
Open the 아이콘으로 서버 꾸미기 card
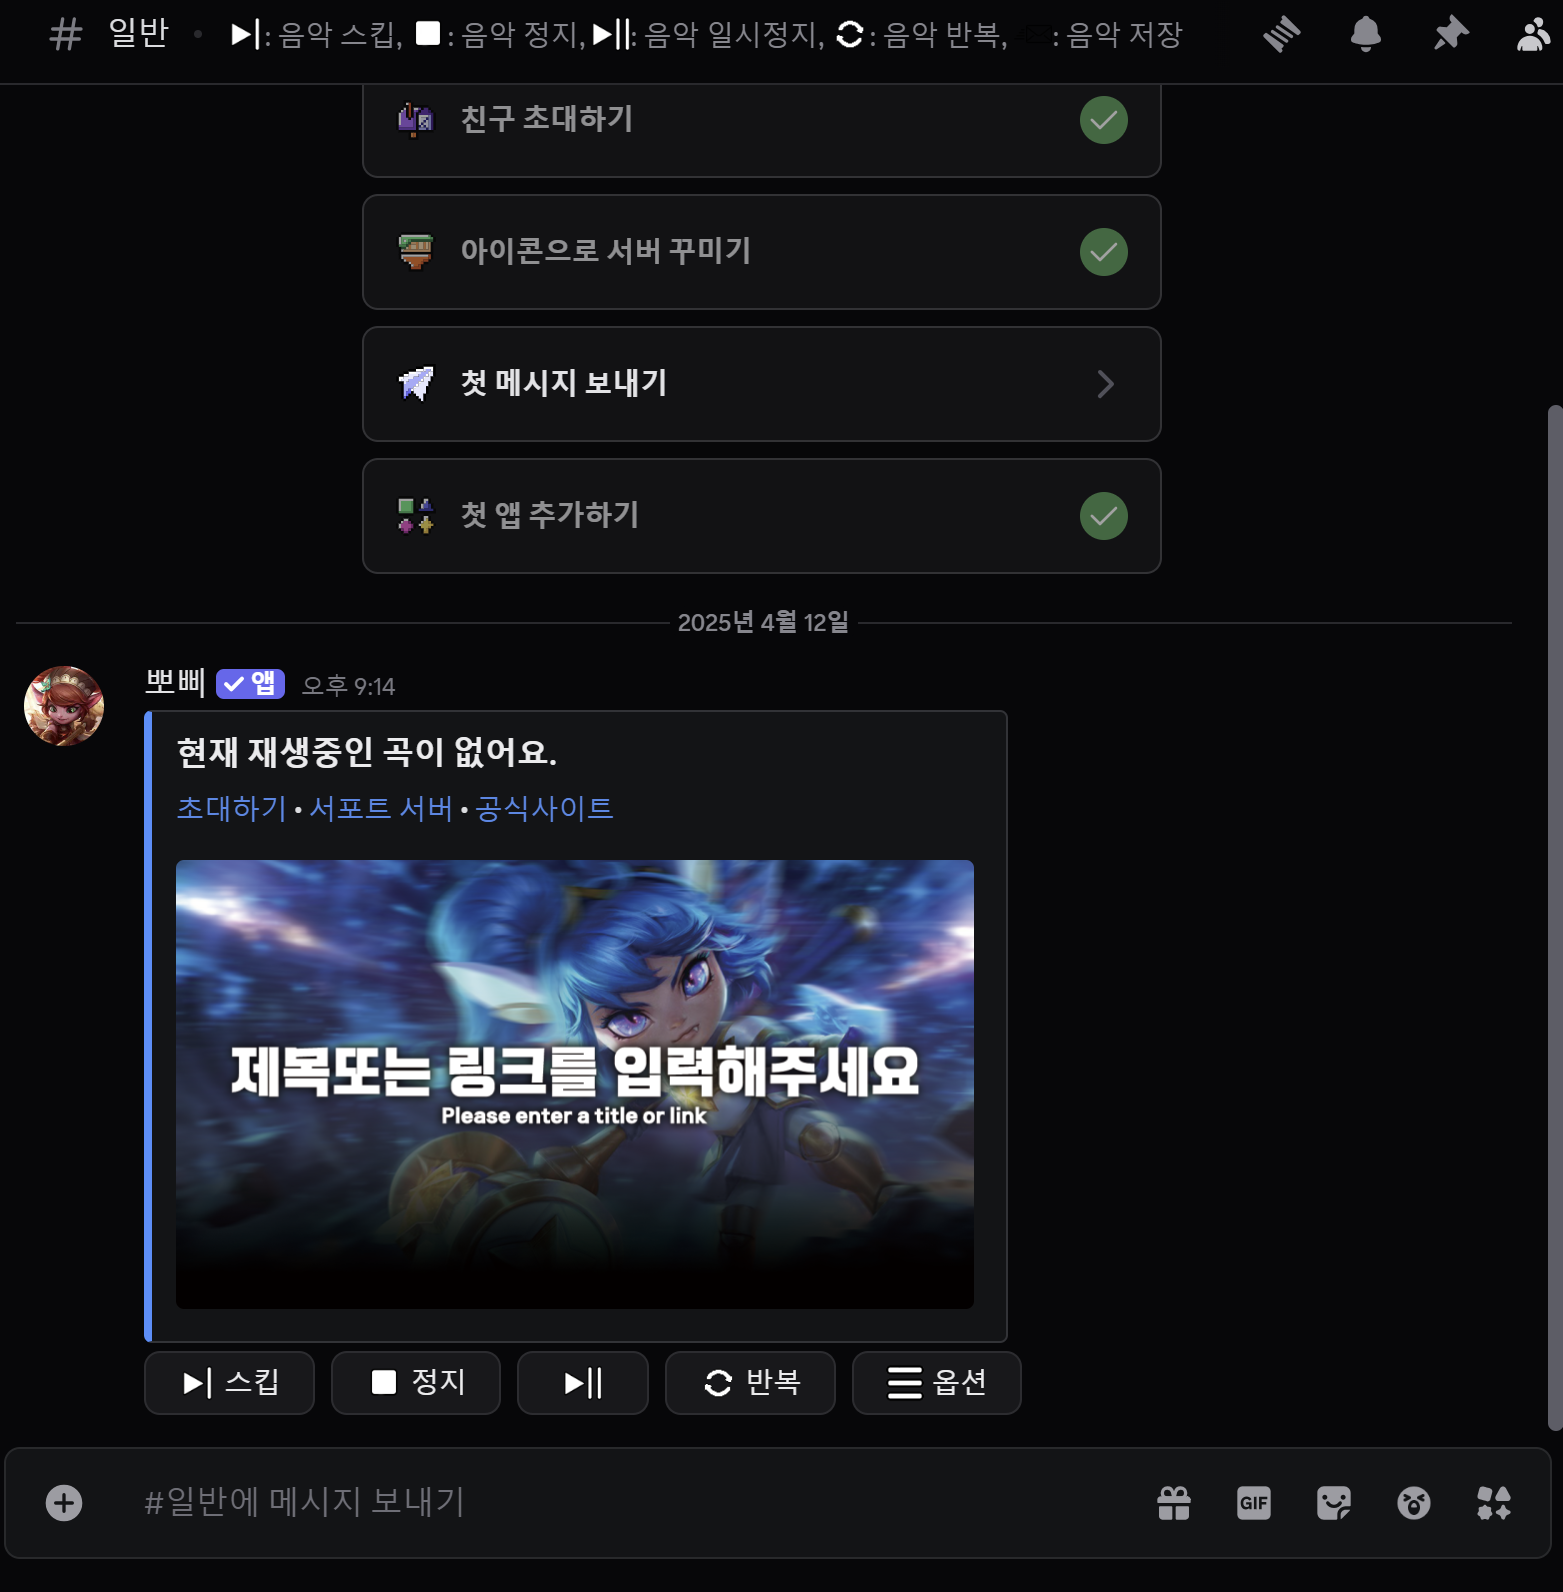pos(761,252)
